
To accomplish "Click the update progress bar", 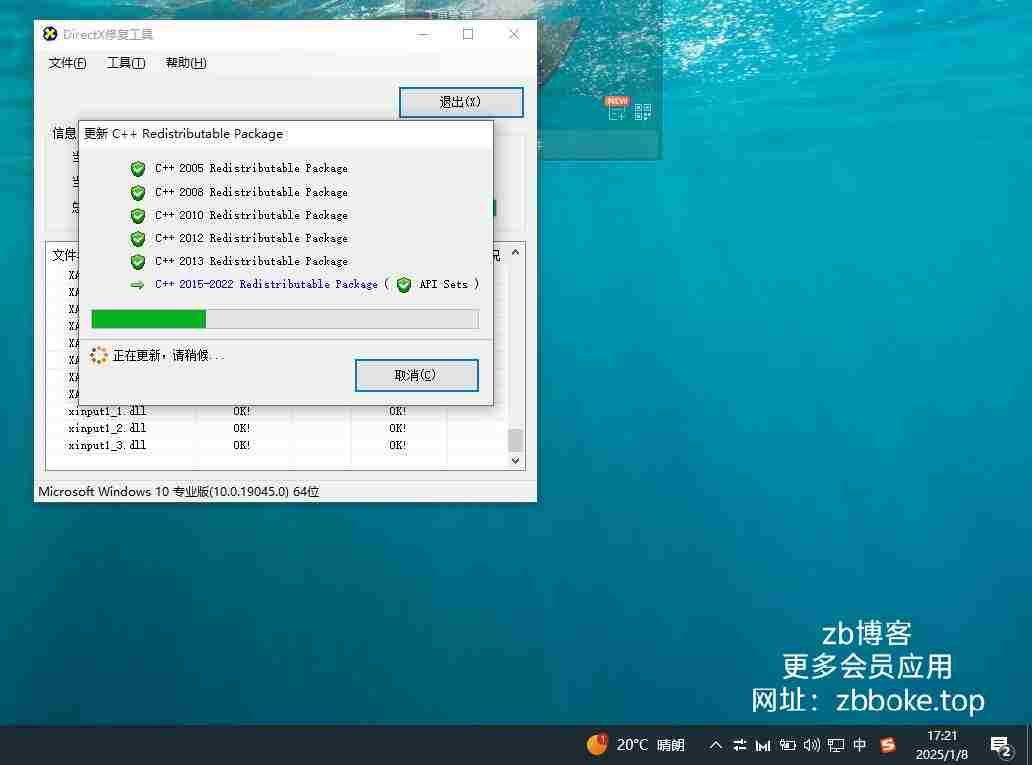I will point(285,319).
